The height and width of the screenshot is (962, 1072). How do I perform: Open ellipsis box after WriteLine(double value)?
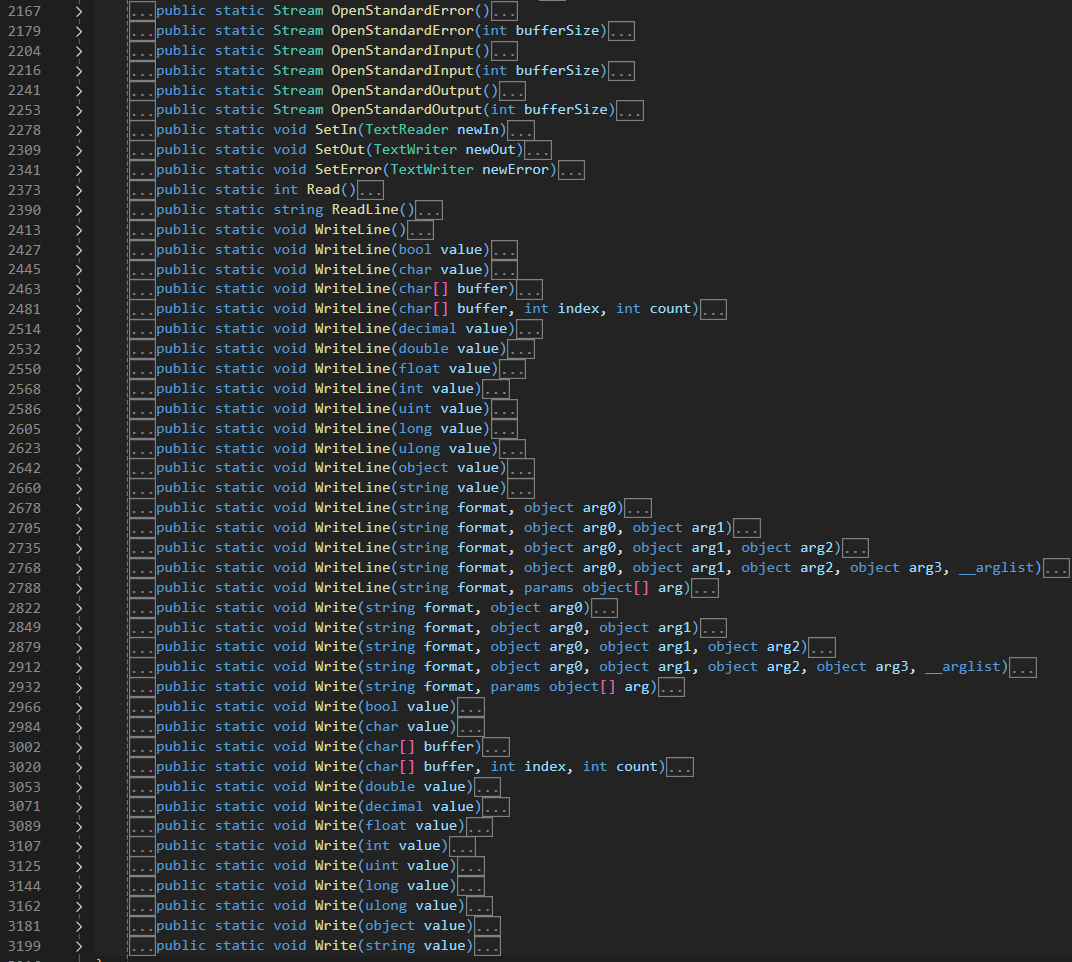point(521,349)
